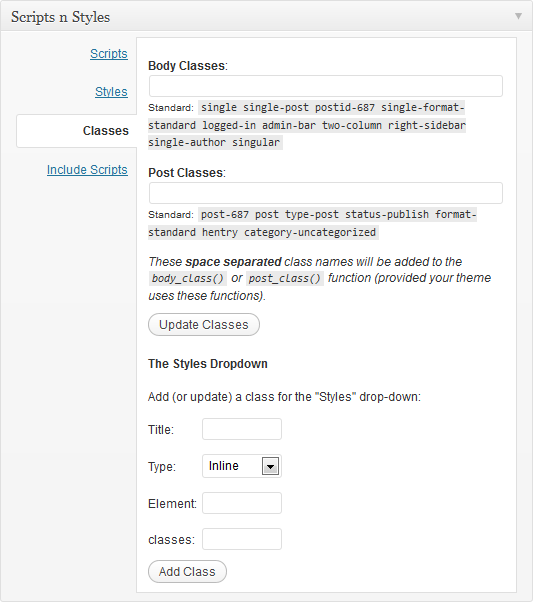Open the Type dropdown showing Inline
533x602 pixels.
pos(242,466)
